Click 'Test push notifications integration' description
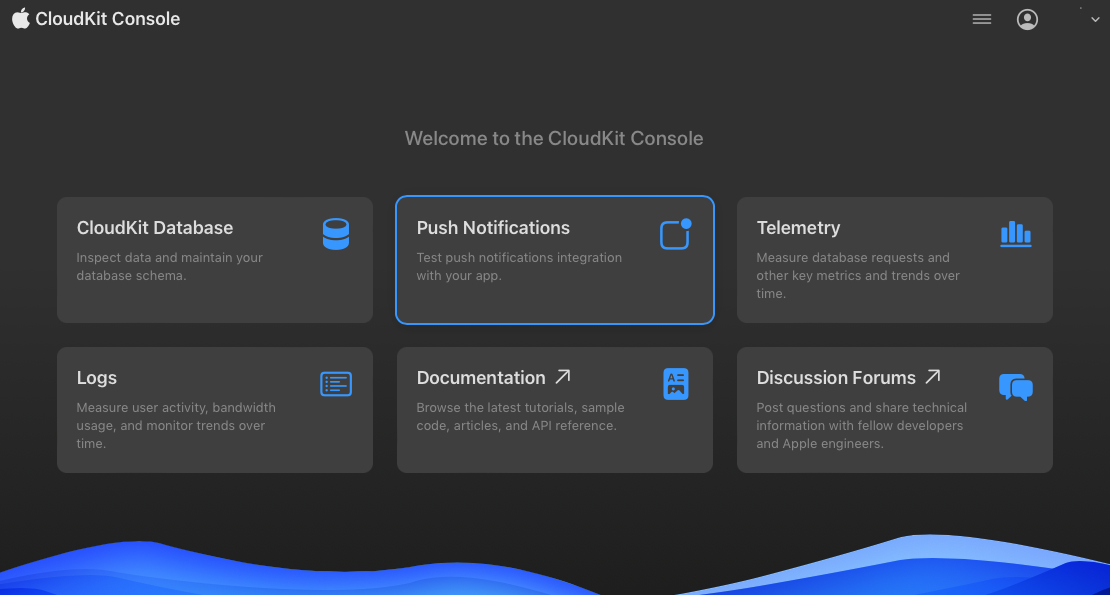Viewport: 1110px width, 595px height. (x=519, y=267)
